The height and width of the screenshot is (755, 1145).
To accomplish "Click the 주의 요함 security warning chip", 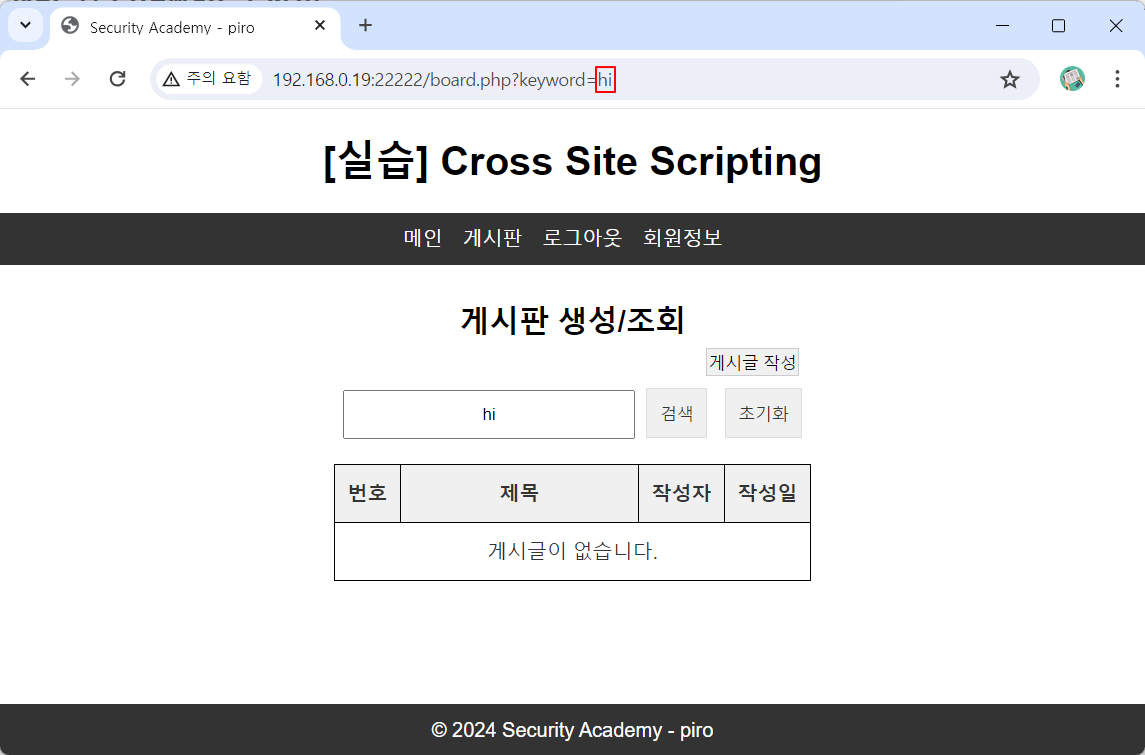I will (208, 79).
